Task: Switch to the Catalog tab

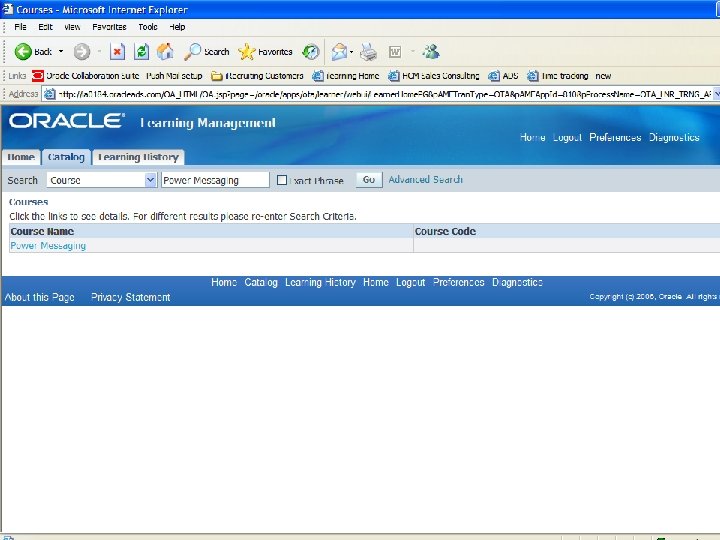Action: click(66, 157)
